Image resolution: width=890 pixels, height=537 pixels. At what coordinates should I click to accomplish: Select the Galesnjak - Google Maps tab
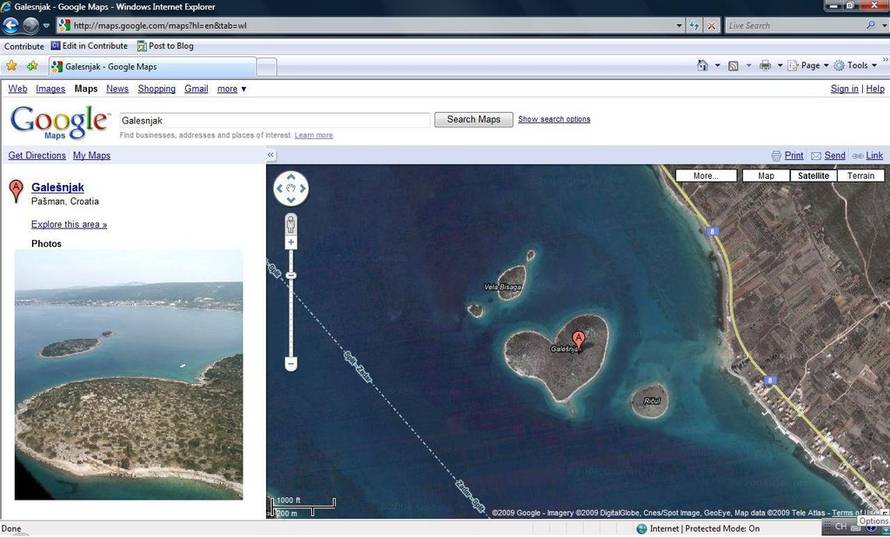[152, 66]
